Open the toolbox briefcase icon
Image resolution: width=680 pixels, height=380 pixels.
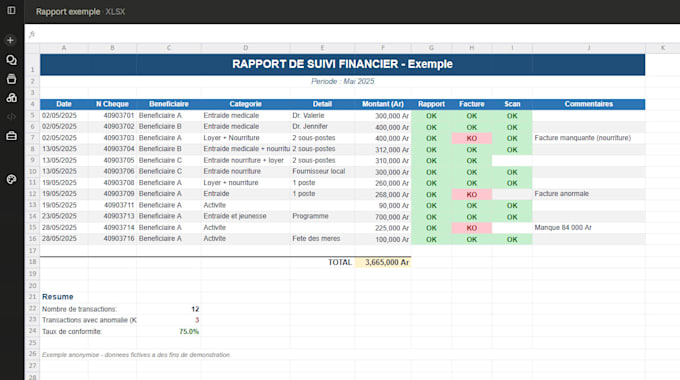11,136
